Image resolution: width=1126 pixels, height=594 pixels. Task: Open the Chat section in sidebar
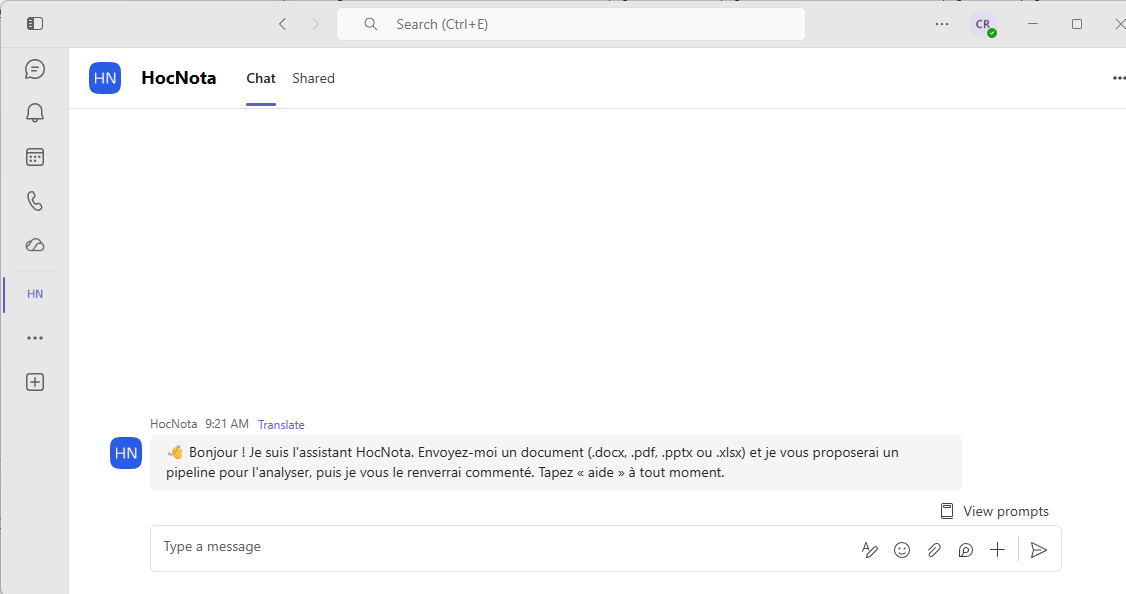(x=34, y=69)
